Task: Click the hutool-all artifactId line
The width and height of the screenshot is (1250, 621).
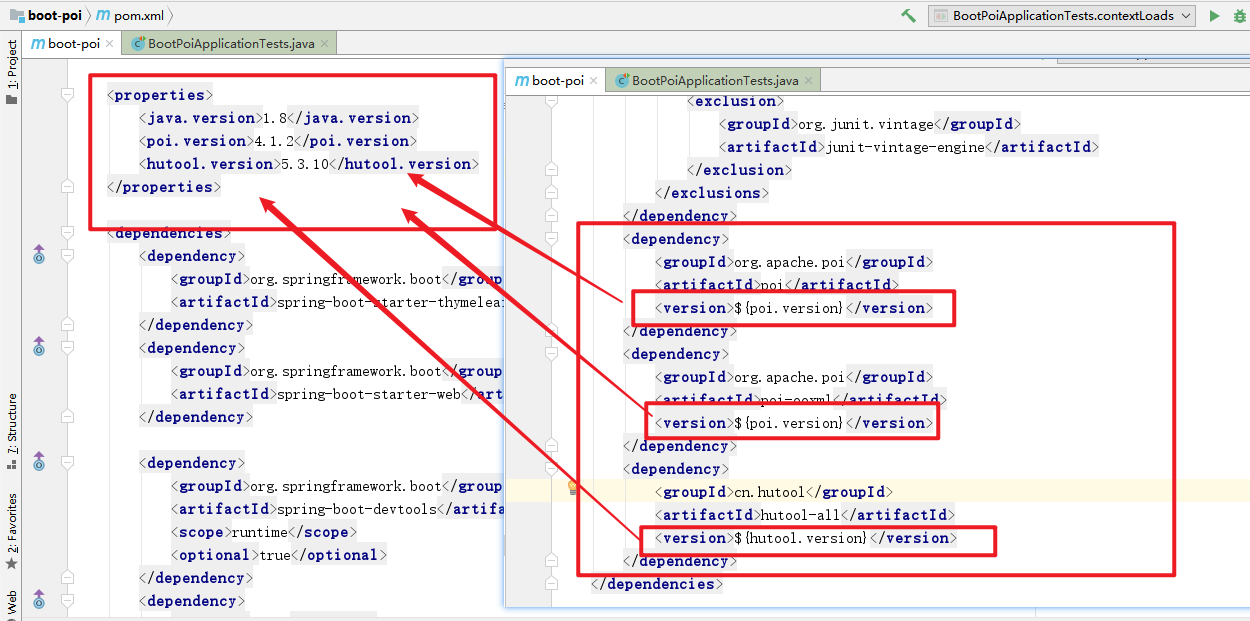Action: (x=805, y=515)
